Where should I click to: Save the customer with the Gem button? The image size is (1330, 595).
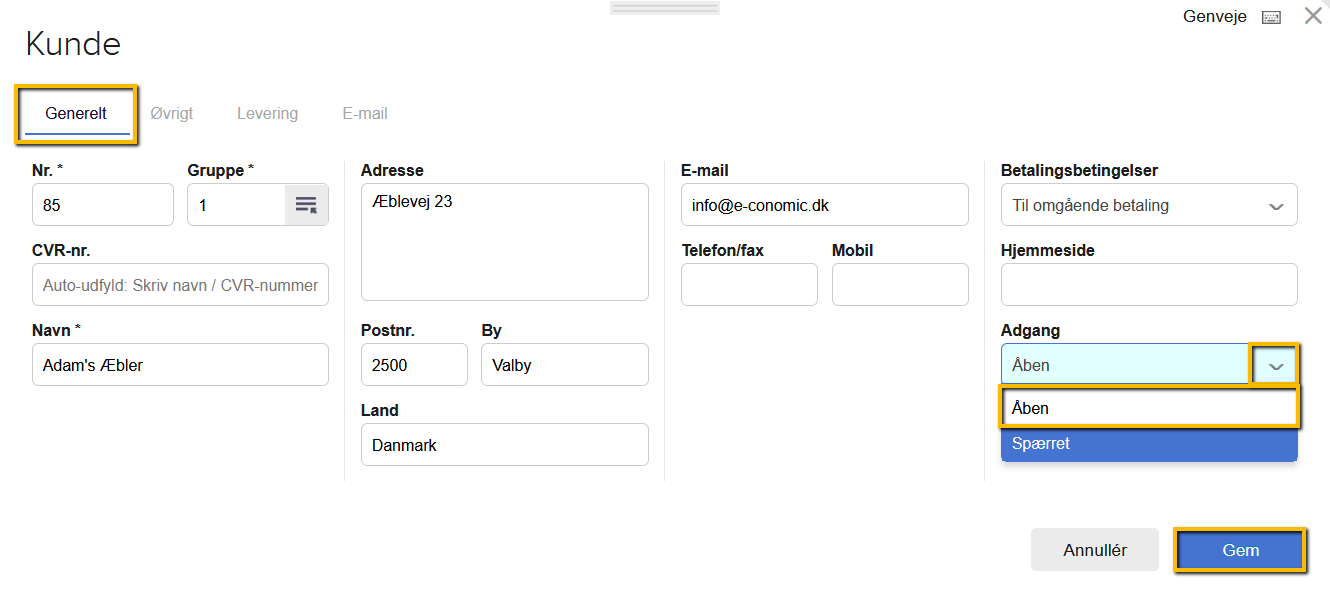[1240, 549]
